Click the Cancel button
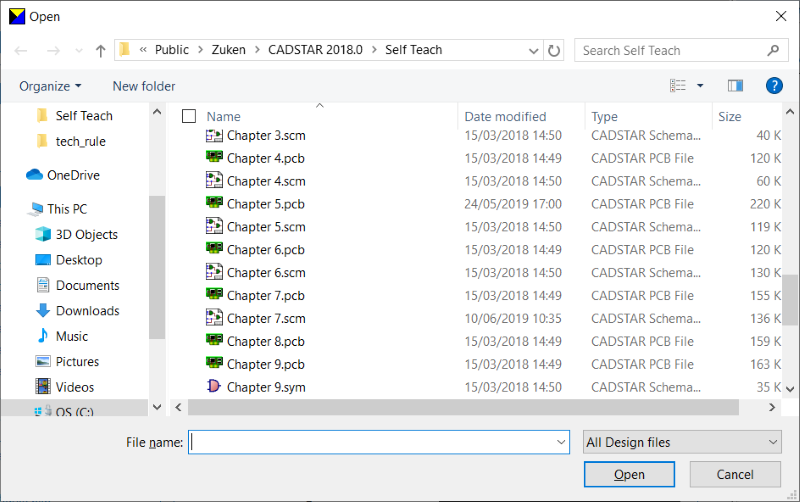 point(735,474)
